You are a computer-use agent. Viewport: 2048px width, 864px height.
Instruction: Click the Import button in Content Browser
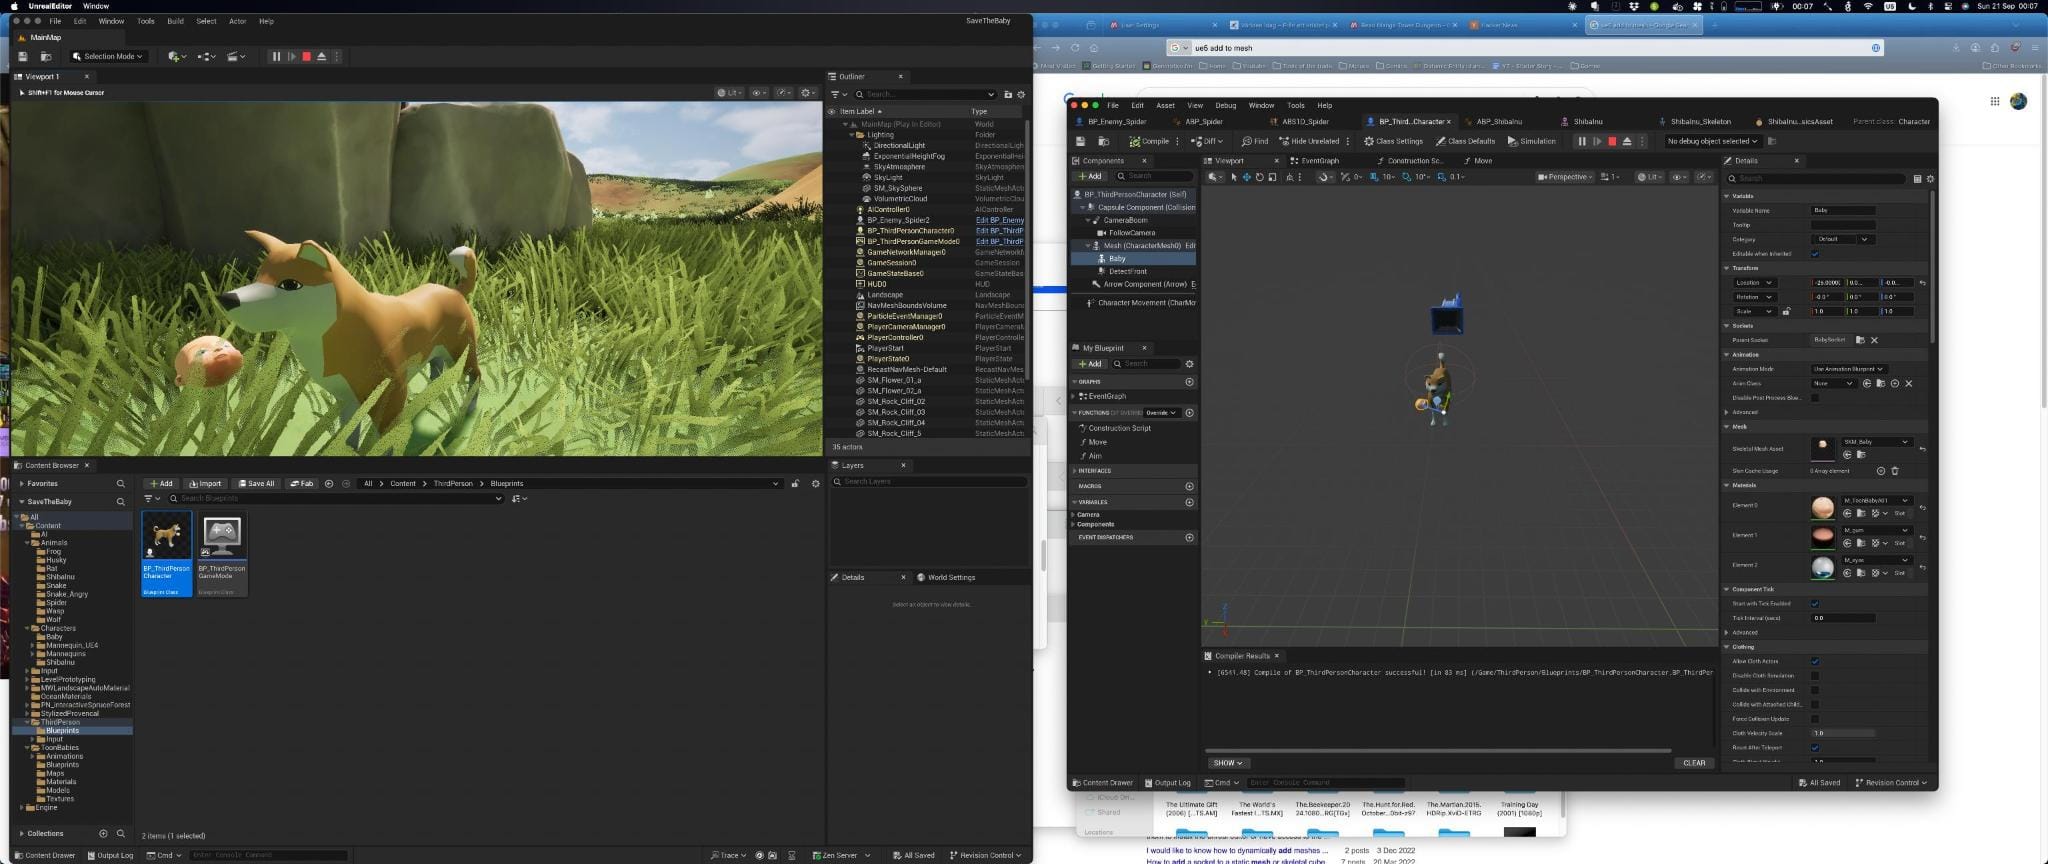coord(205,484)
